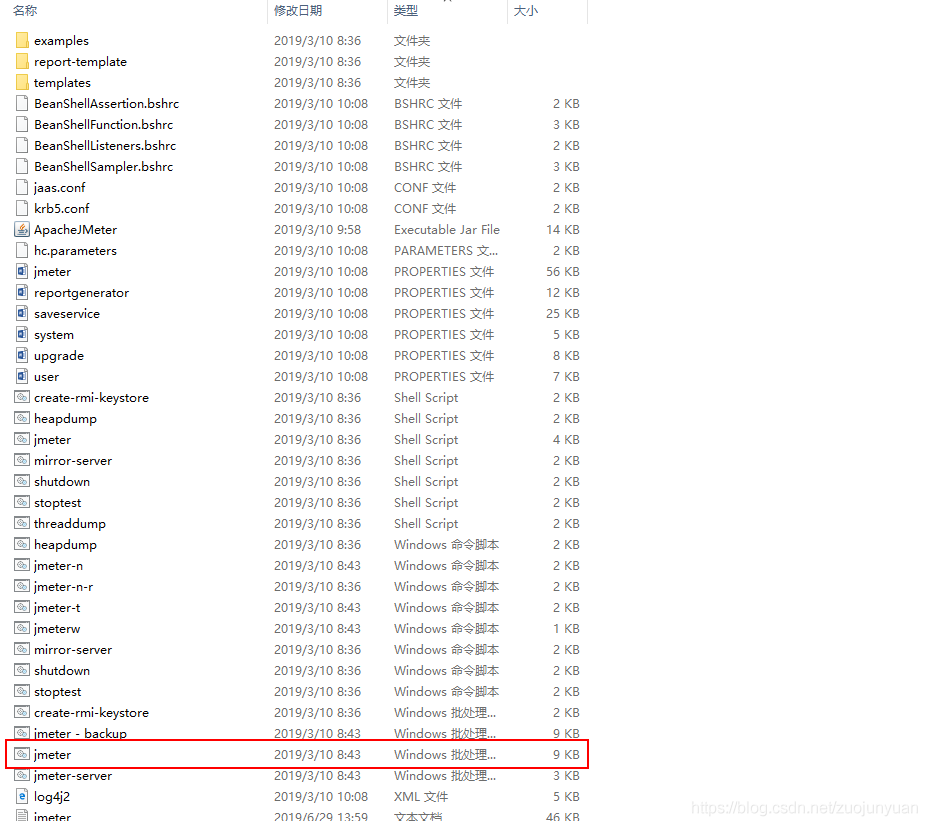Image resolution: width=927 pixels, height=826 pixels.
Task: Click the saveservice properties icon
Action: click(x=22, y=313)
